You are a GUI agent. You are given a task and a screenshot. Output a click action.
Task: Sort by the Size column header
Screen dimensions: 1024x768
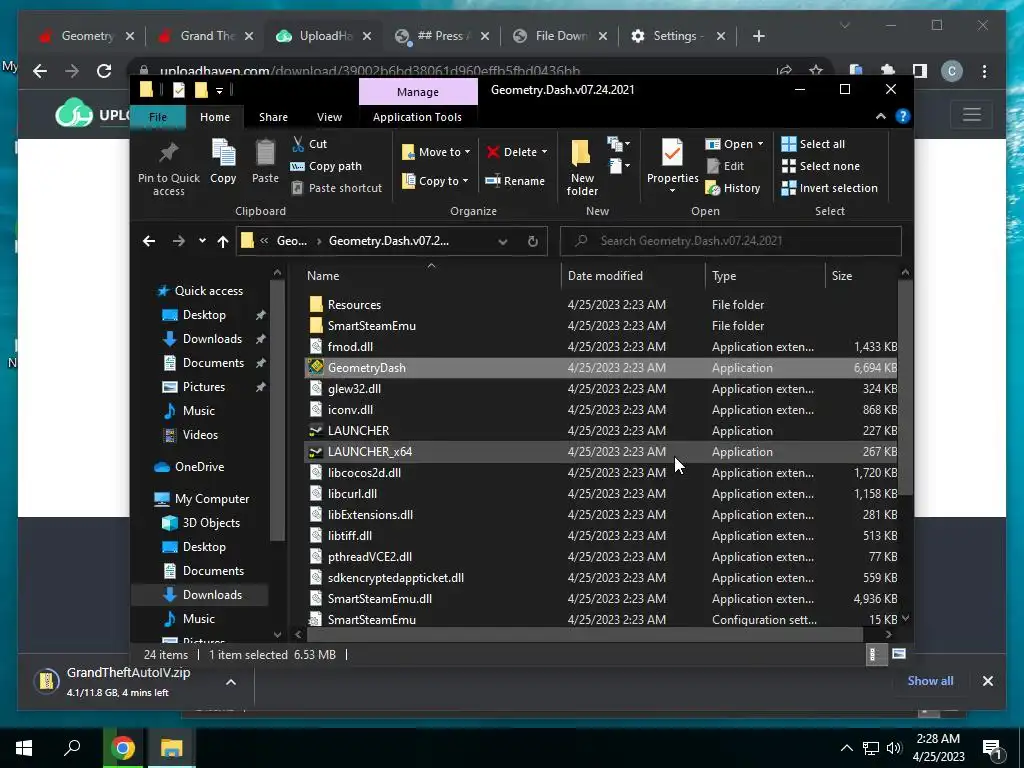(861, 276)
